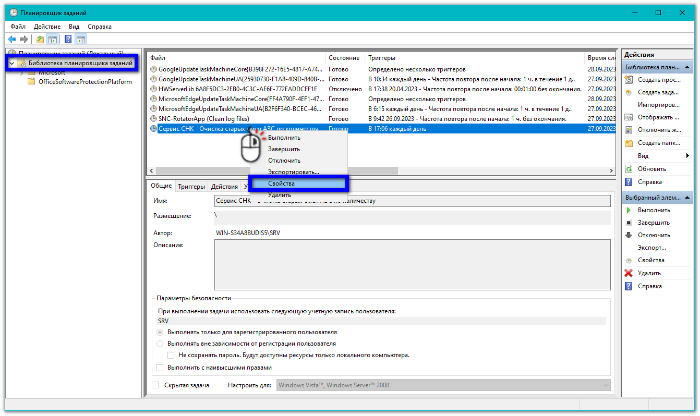Collapse the Task Scheduler Library tree node
The height and width of the screenshot is (416, 700).
[x=12, y=62]
